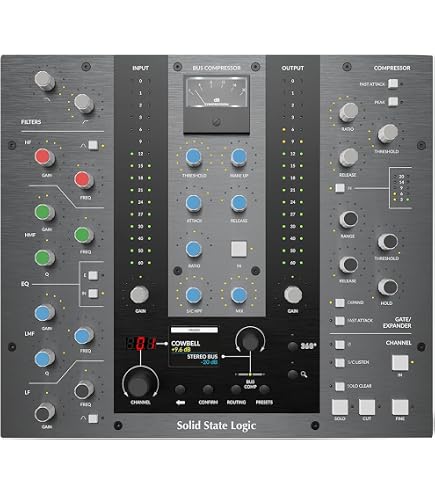435x495 pixels.
Task: Click the Presets button
Action: pos(264,389)
